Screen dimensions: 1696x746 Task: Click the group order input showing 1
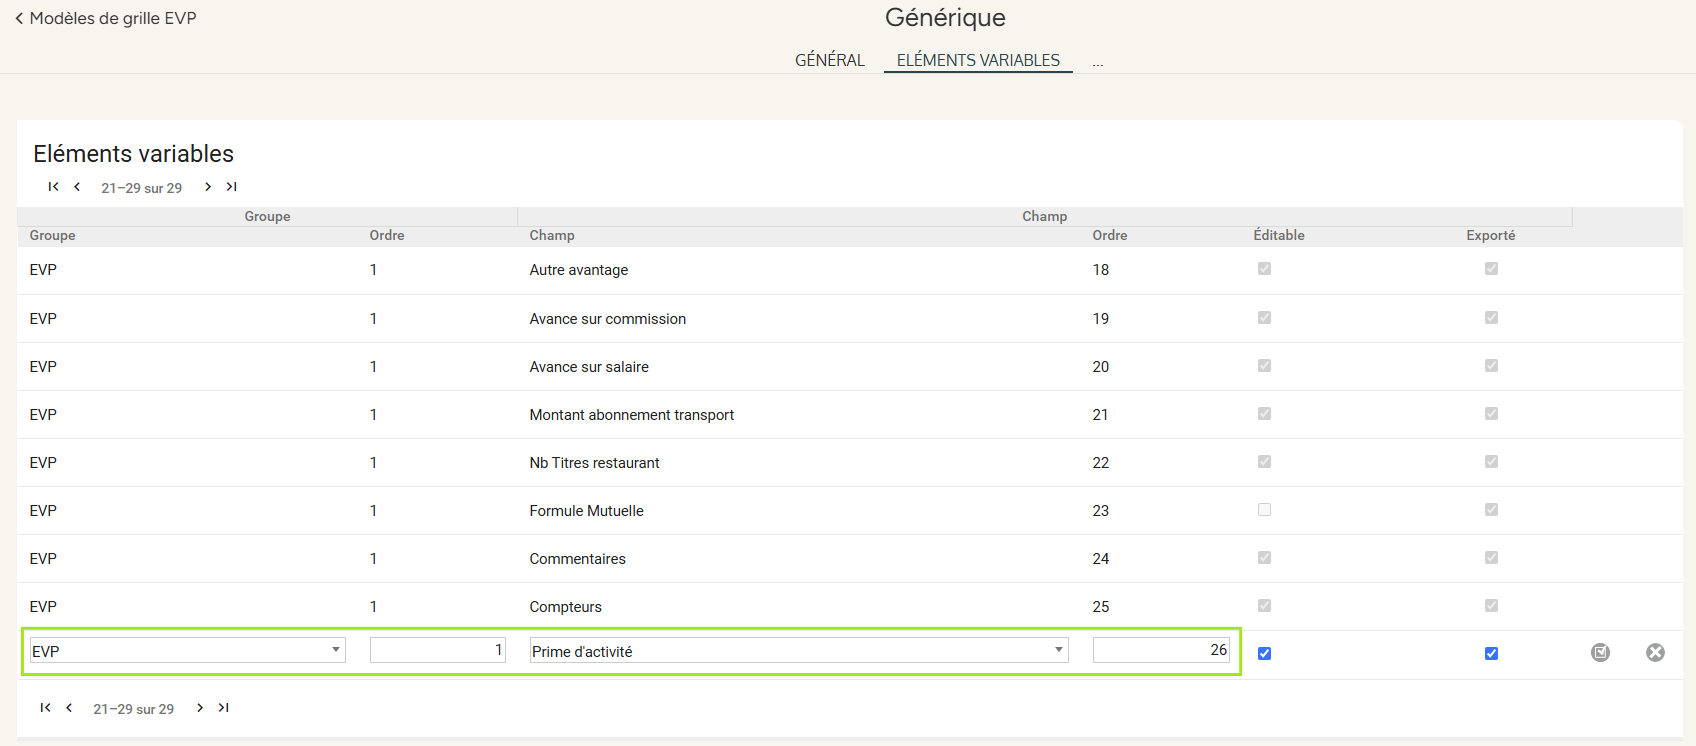click(x=437, y=650)
